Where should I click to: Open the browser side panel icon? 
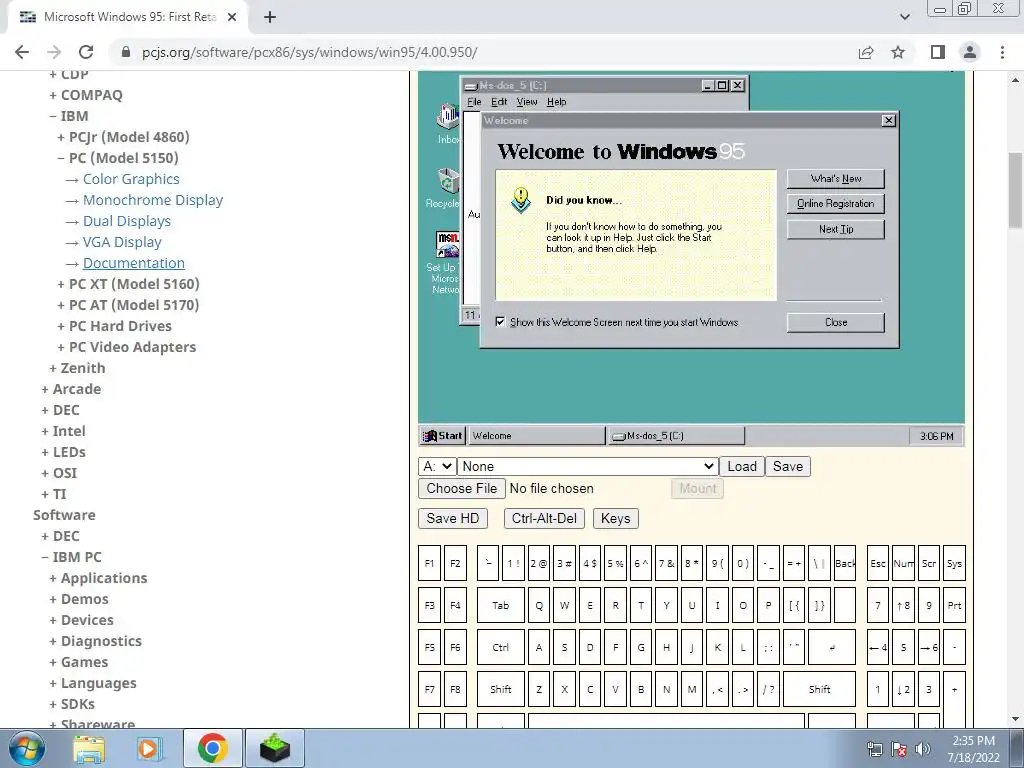coord(938,52)
